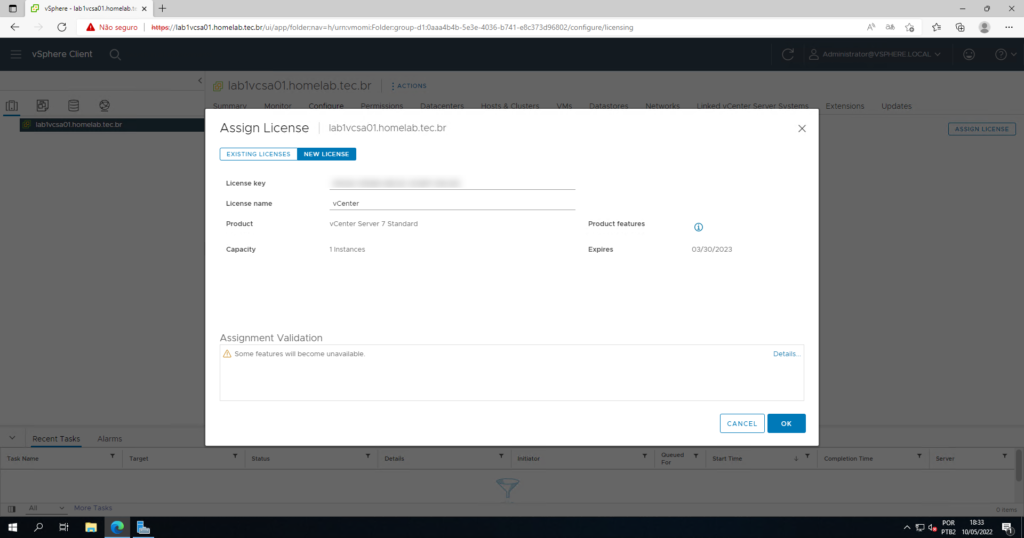Filter the Task Name column

coord(112,456)
